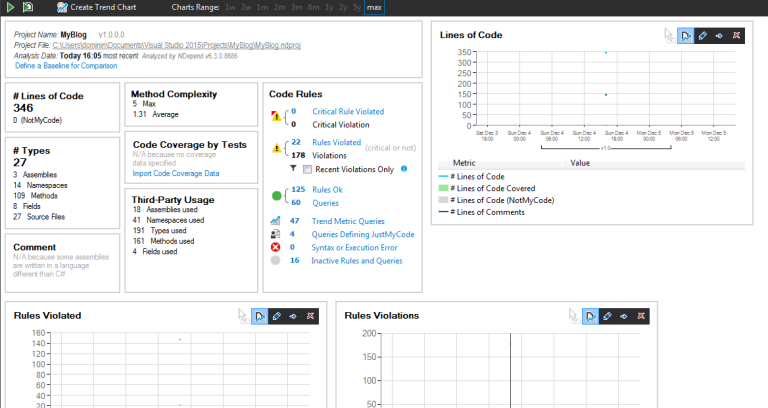Click the pencil edit icon on Lines of Code chart
This screenshot has height=408, width=768.
coord(703,35)
